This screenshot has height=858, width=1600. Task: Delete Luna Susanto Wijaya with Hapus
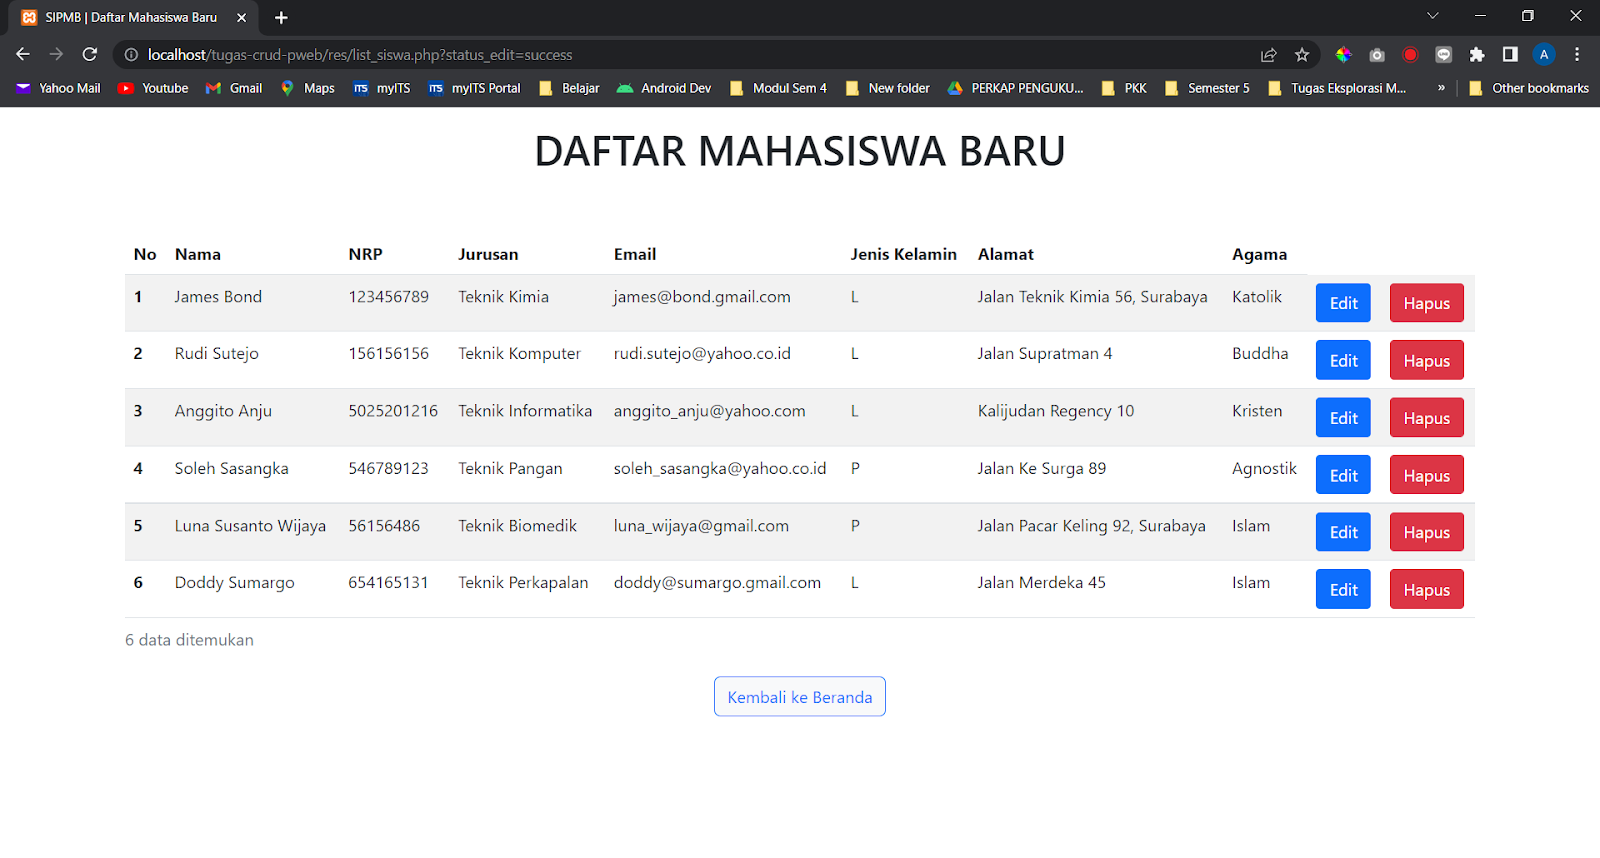1426,533
